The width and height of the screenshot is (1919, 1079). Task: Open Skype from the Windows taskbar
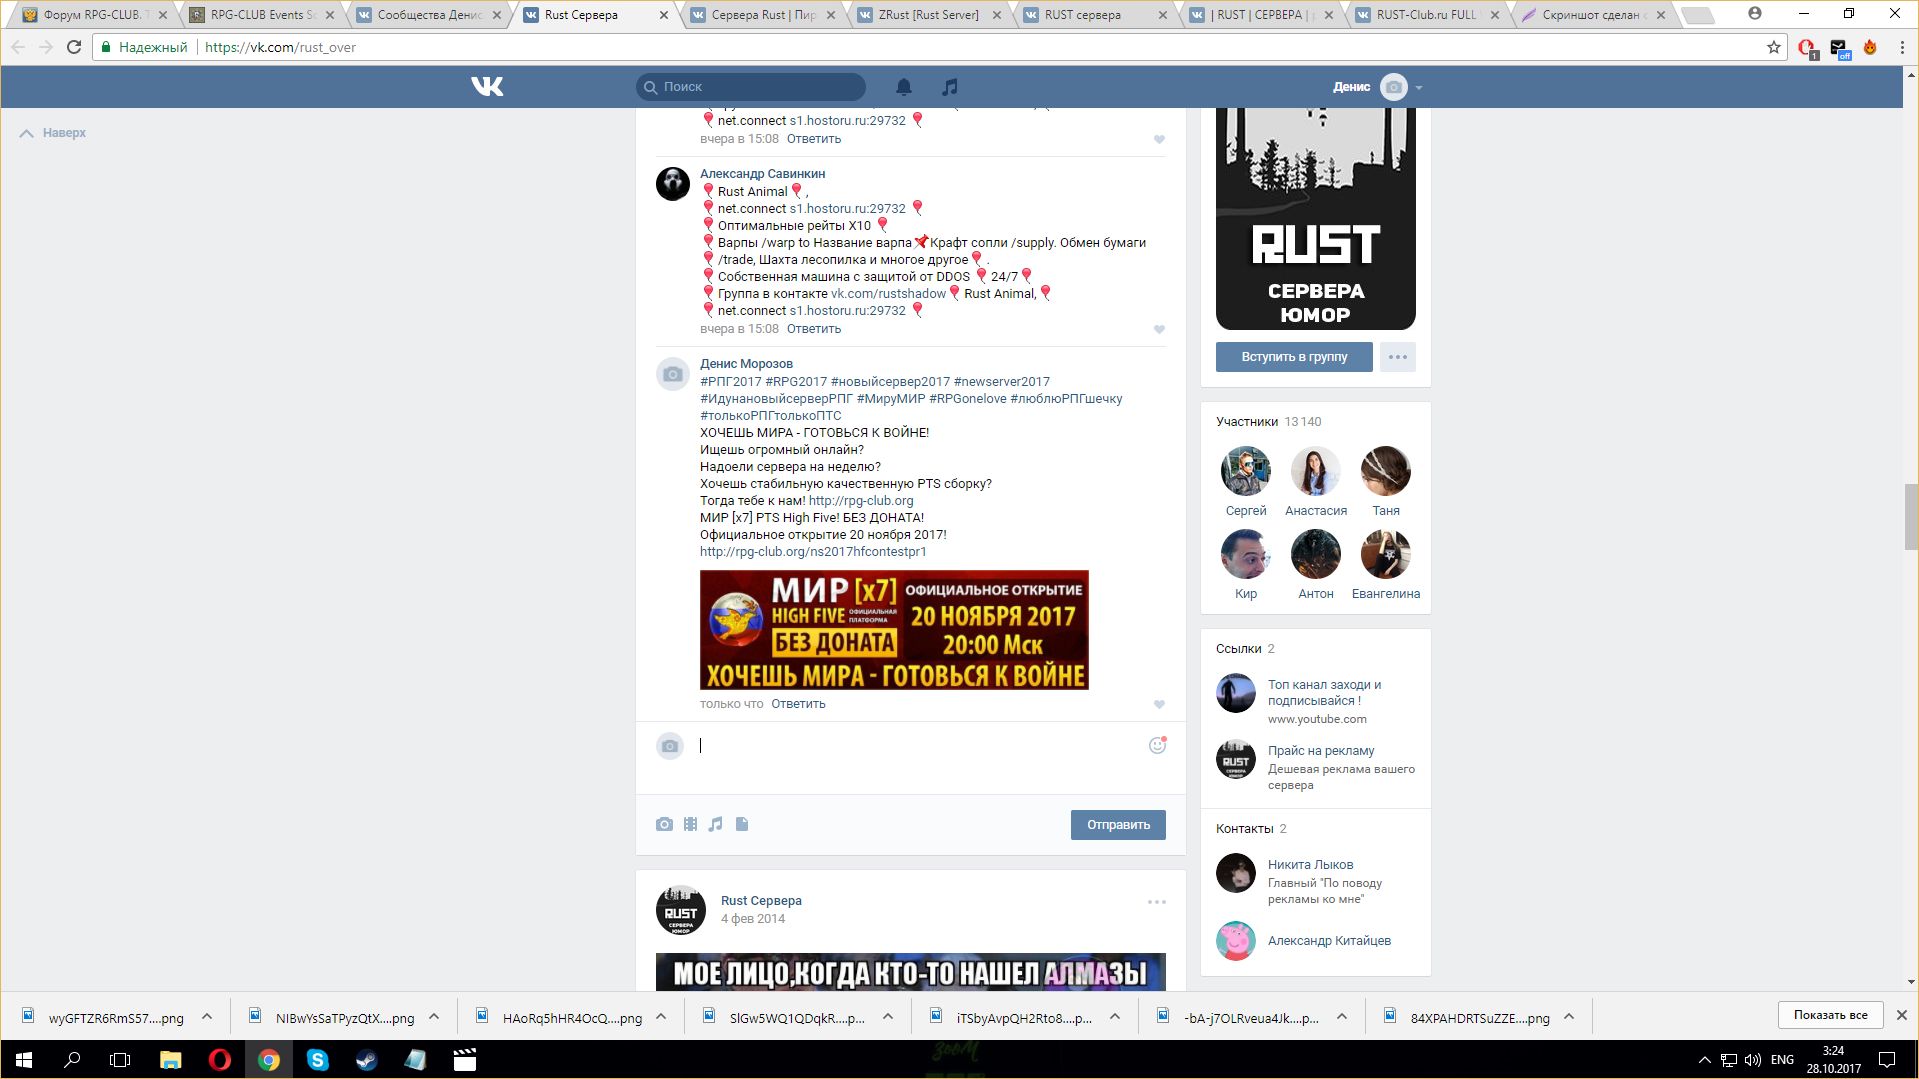[317, 1060]
